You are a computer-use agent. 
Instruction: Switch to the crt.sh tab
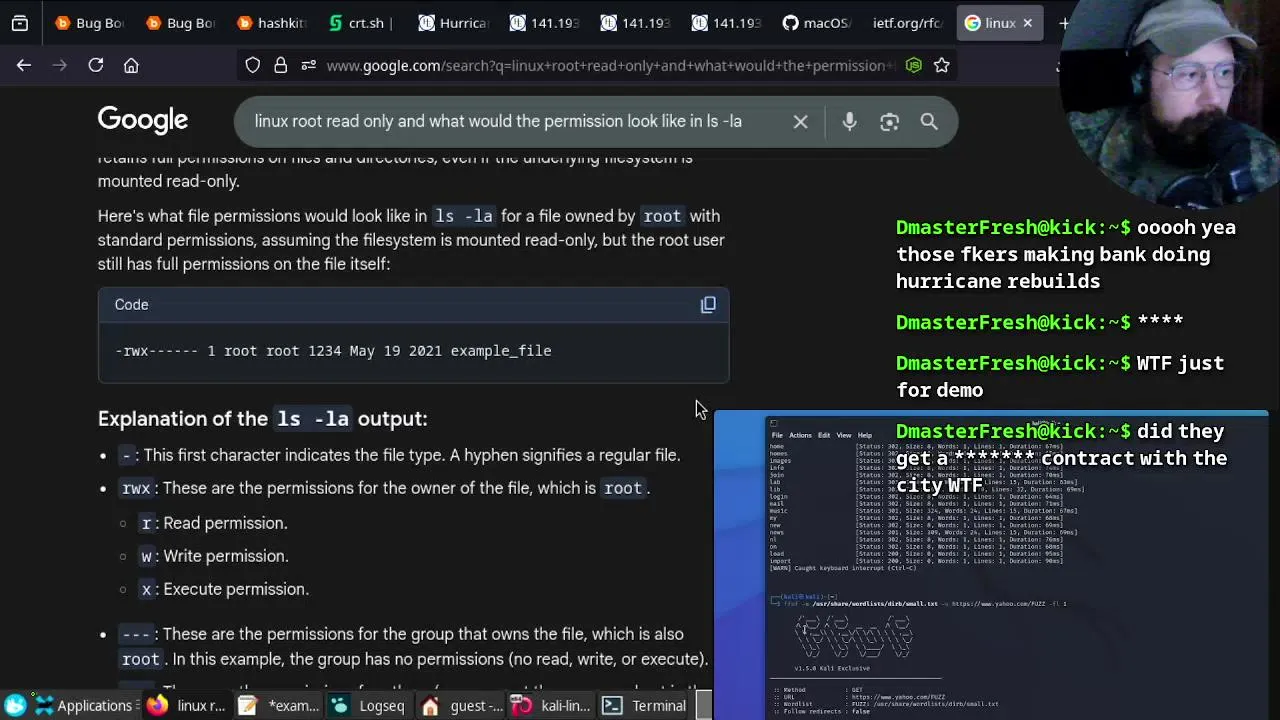tap(361, 22)
